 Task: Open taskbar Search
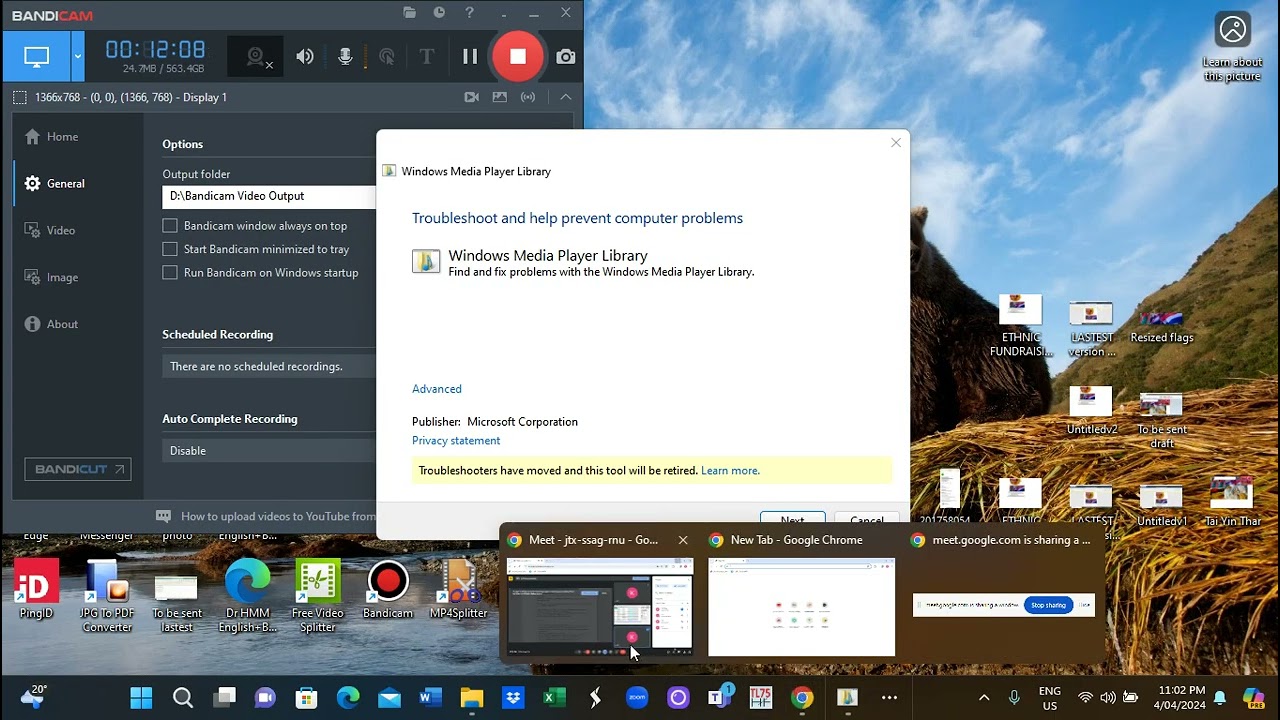pyautogui.click(x=183, y=698)
